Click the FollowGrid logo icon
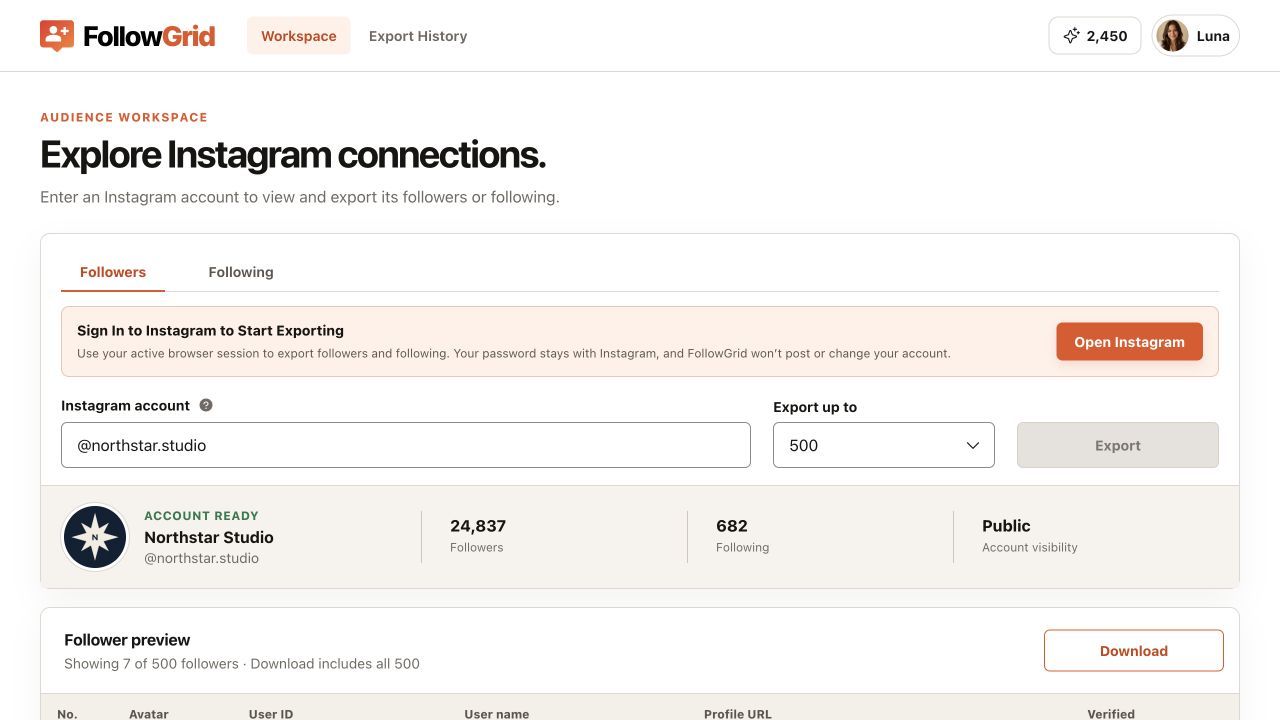Image resolution: width=1280 pixels, height=720 pixels. pyautogui.click(x=57, y=36)
